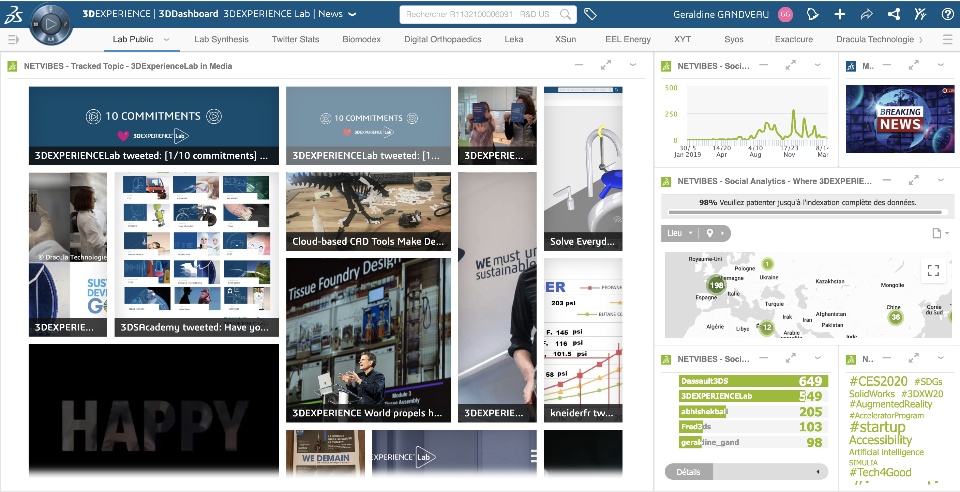The width and height of the screenshot is (960, 492).
Task: Open the hashtag cloud widget chevron menu
Action: coord(941,357)
